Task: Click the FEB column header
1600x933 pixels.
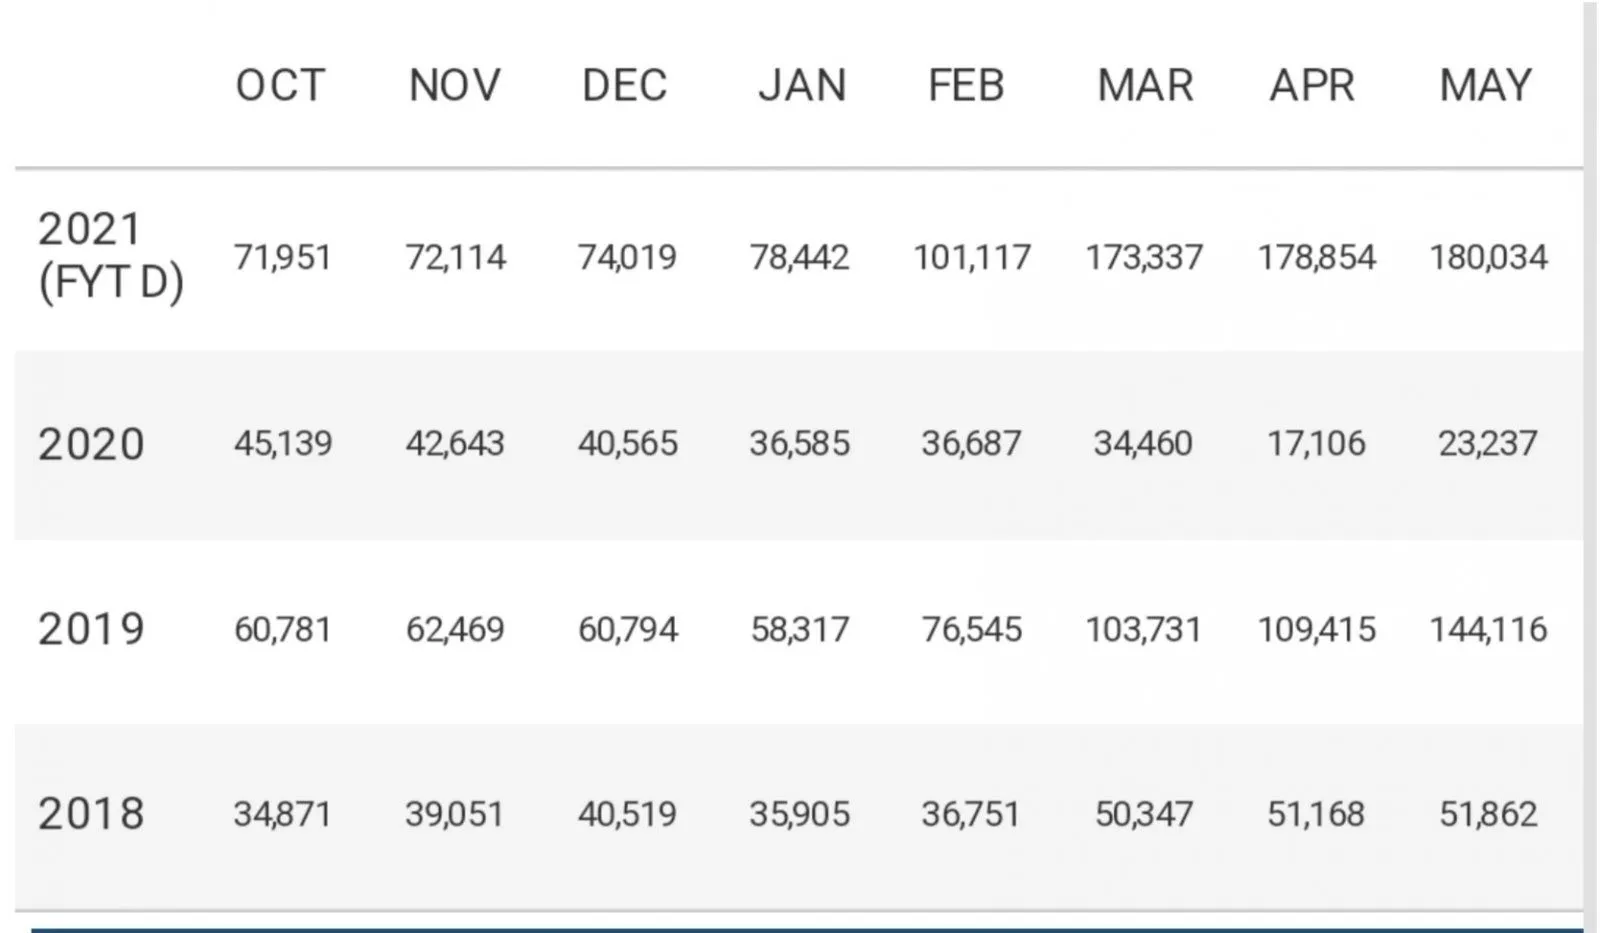Action: click(x=966, y=86)
